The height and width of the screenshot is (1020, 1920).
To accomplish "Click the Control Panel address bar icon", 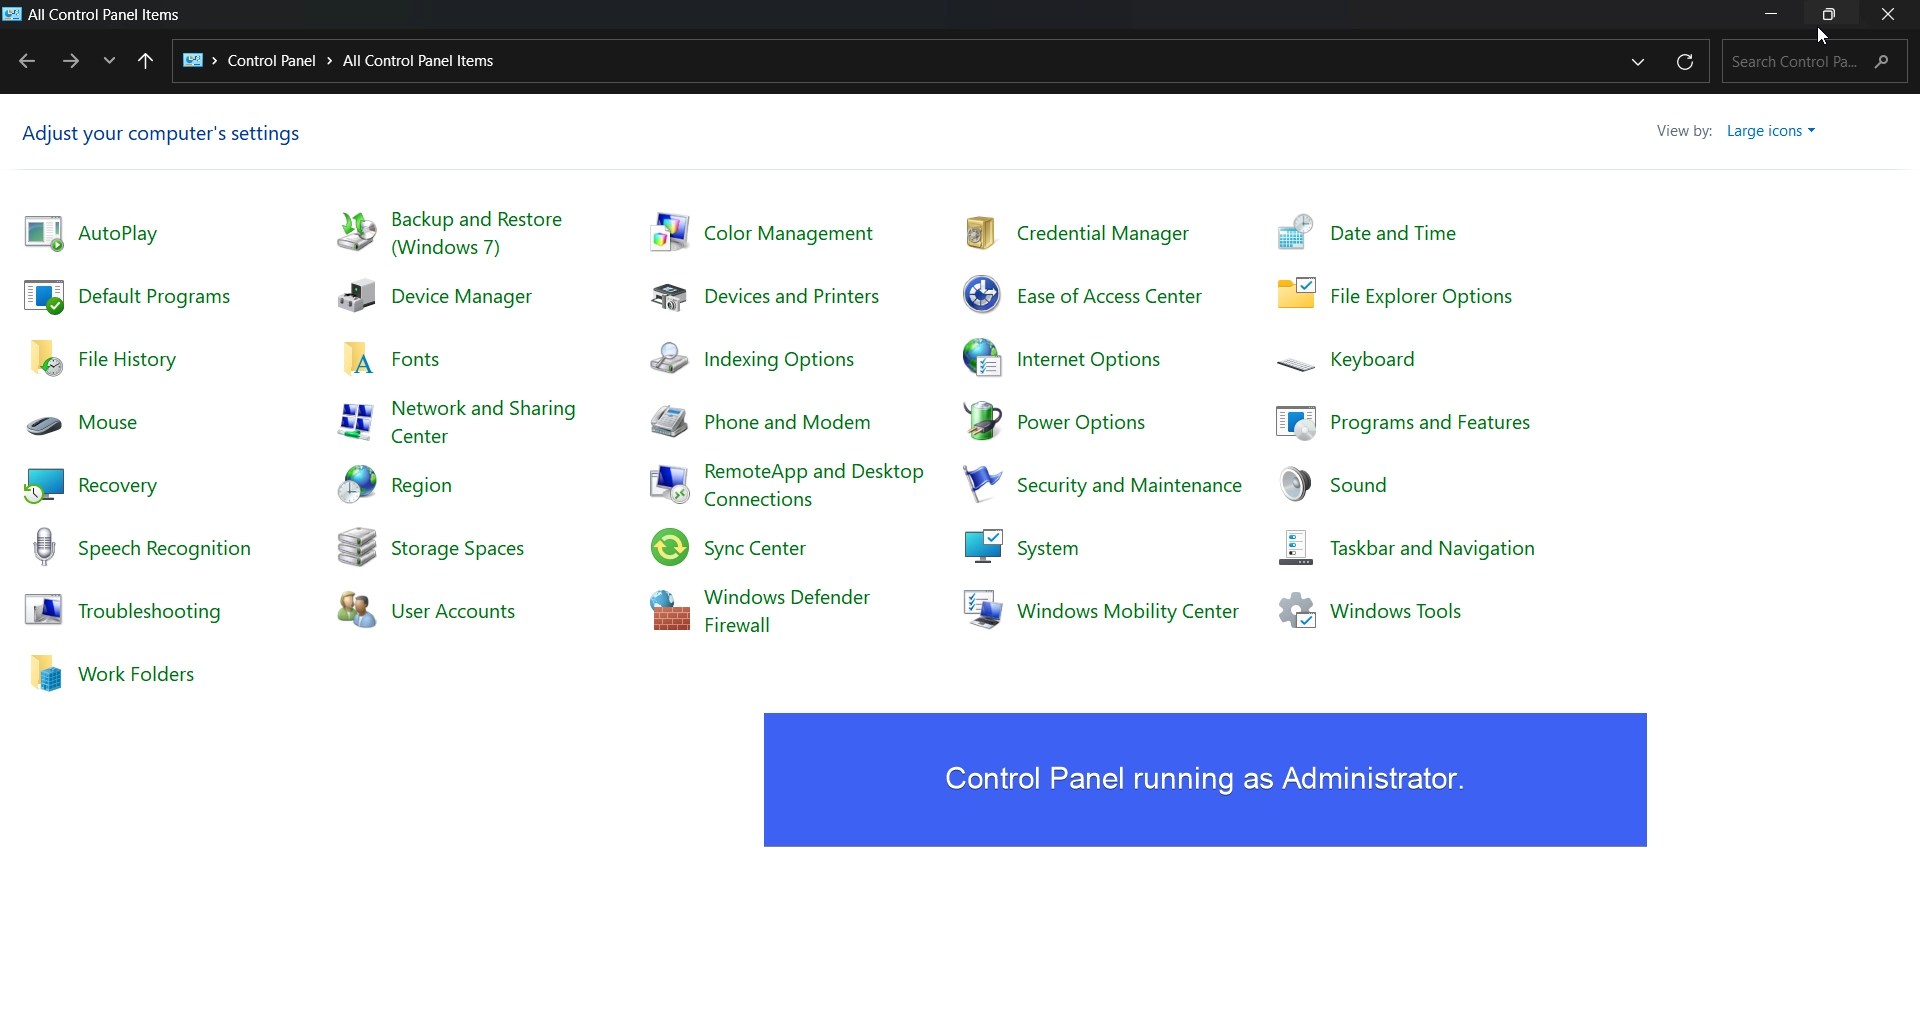I will coord(193,62).
